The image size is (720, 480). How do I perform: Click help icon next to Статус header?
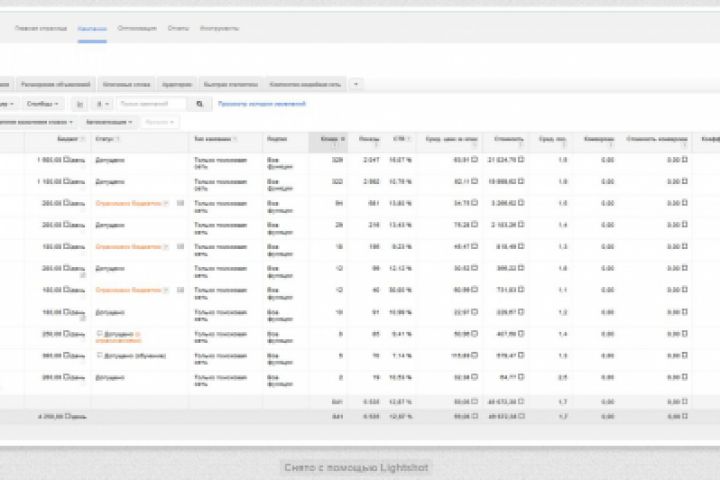pyautogui.click(x=118, y=139)
